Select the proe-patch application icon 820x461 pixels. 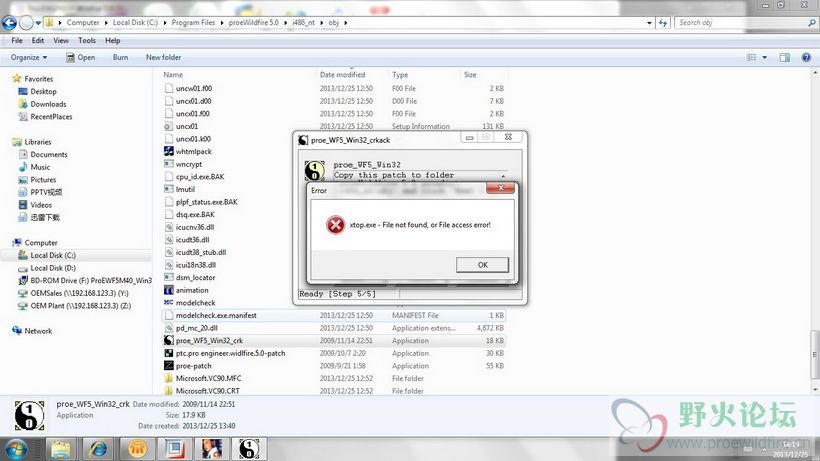(x=168, y=366)
